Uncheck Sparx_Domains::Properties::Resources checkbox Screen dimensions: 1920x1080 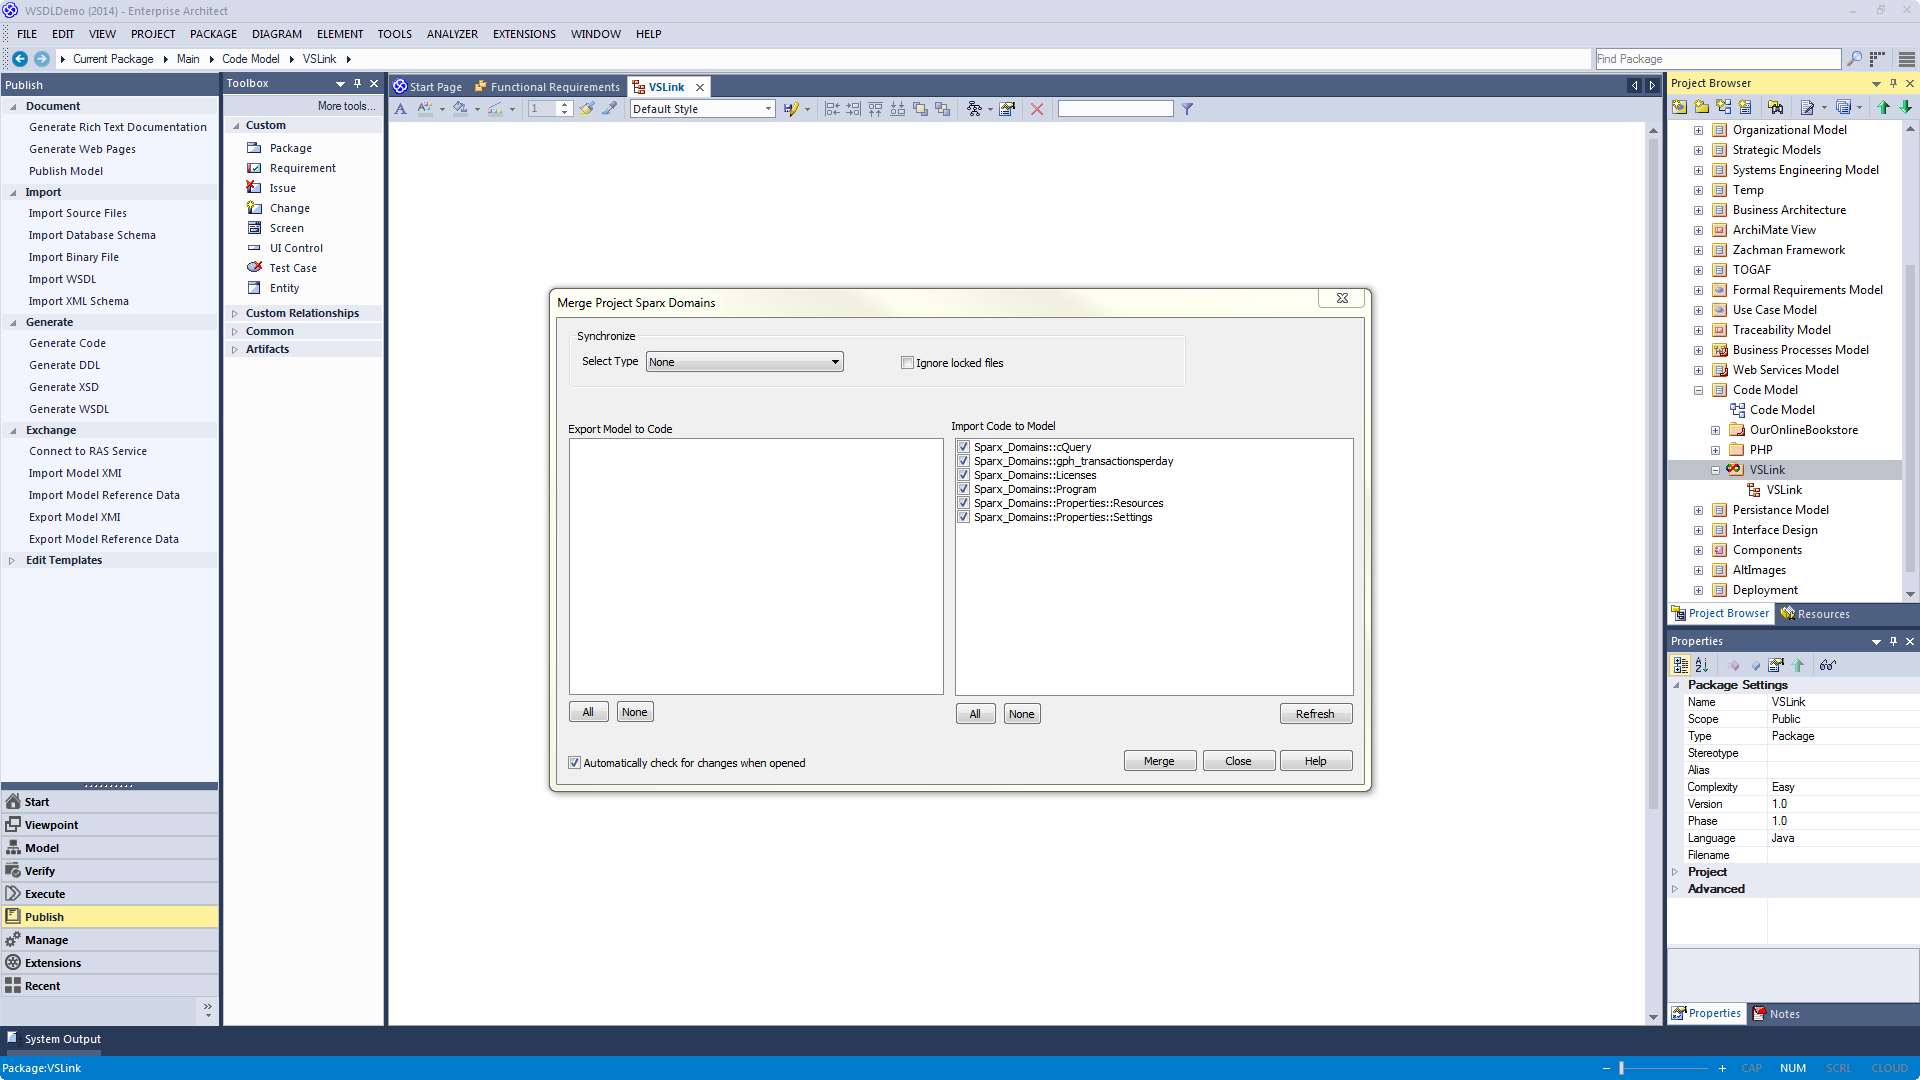(964, 503)
